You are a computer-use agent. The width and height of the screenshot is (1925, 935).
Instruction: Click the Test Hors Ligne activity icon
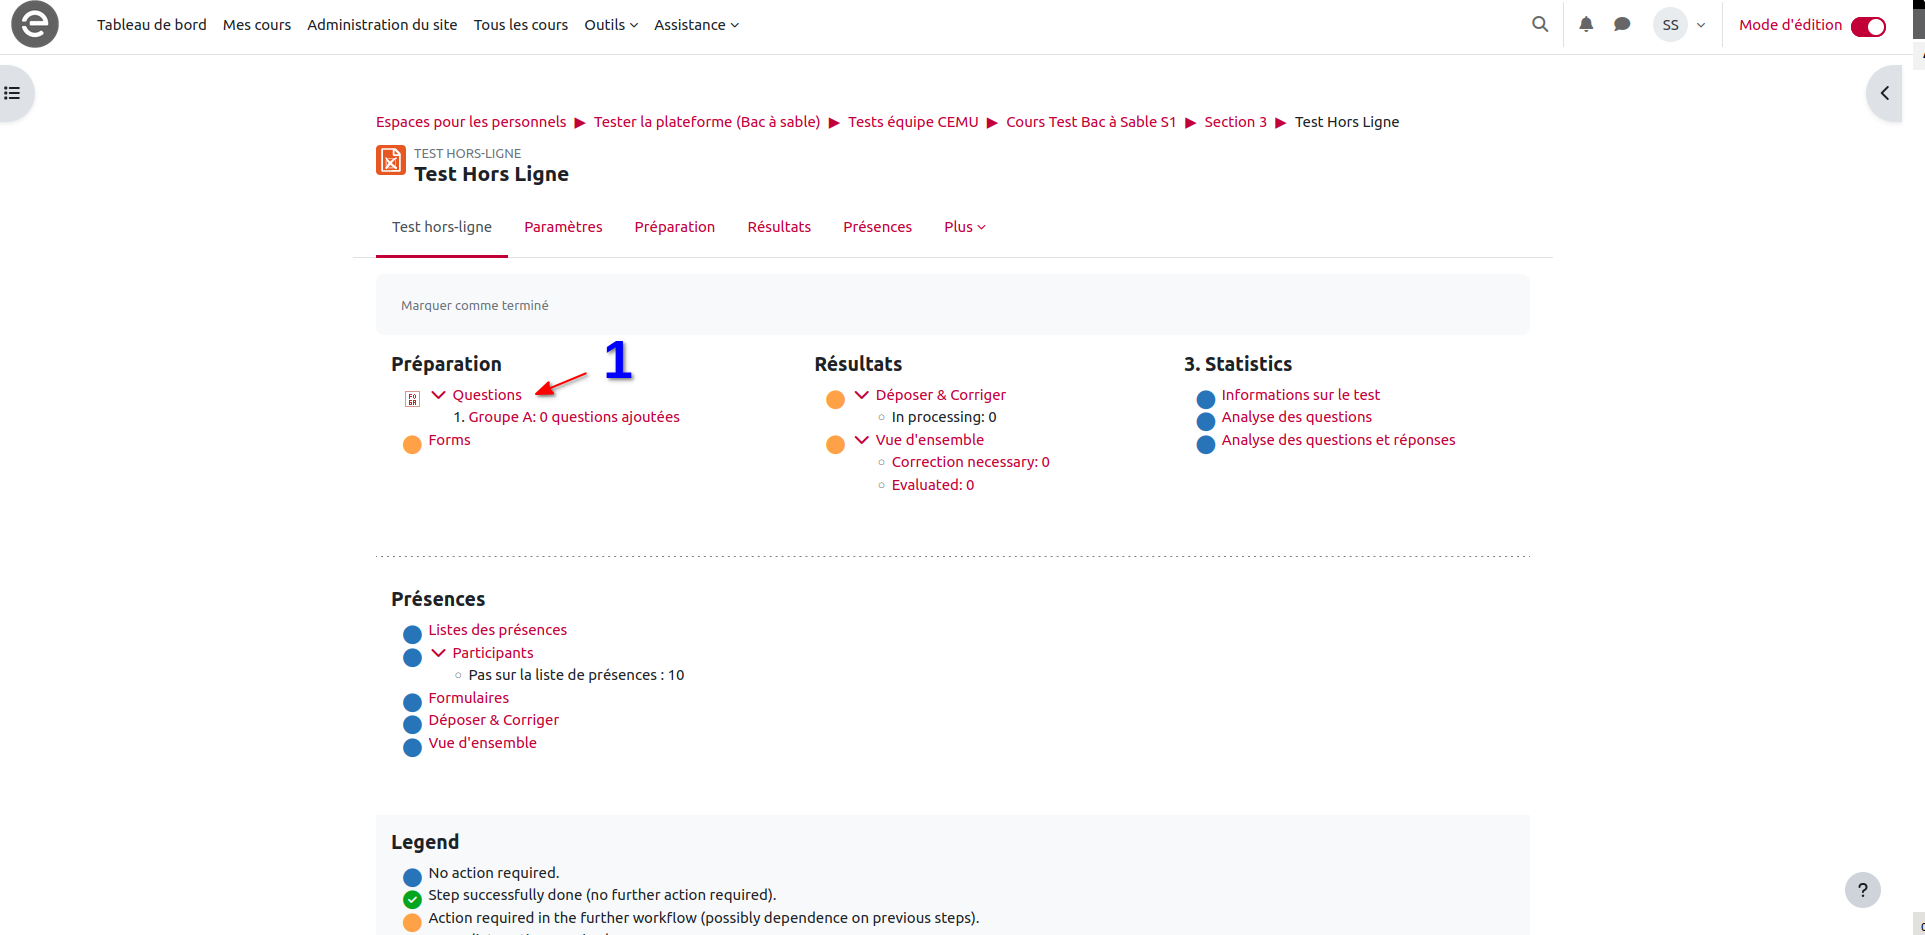coord(391,160)
